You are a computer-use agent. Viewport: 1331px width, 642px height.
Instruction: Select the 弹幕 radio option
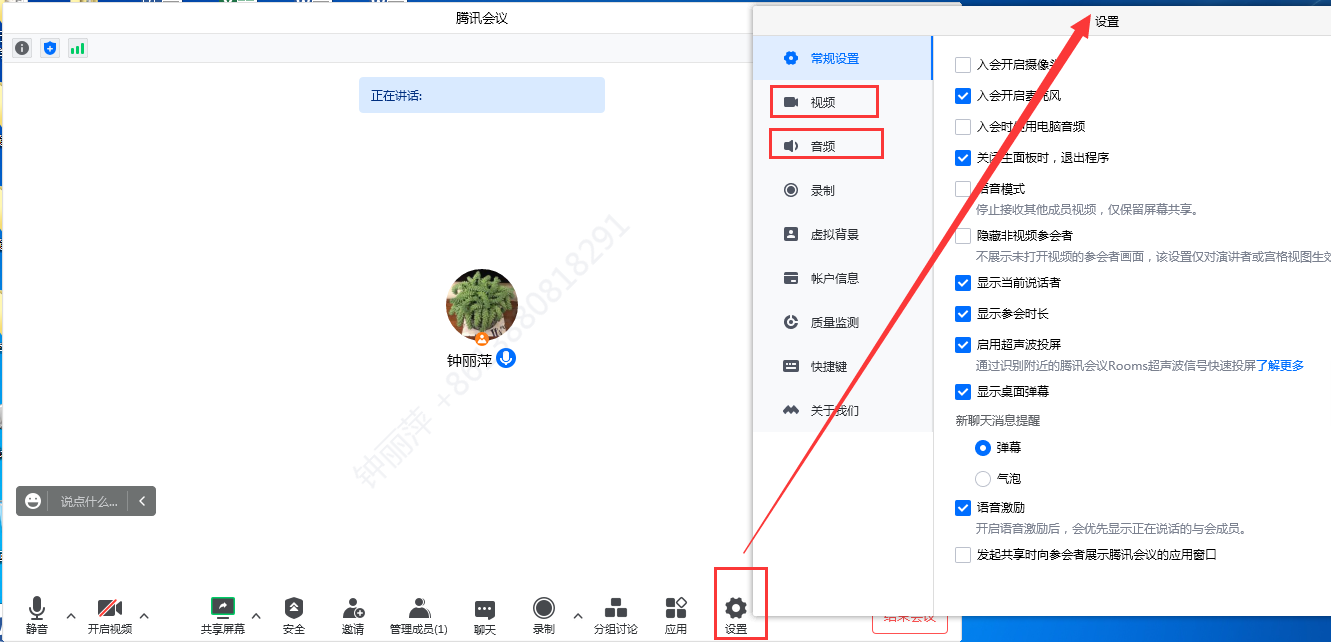pos(983,448)
